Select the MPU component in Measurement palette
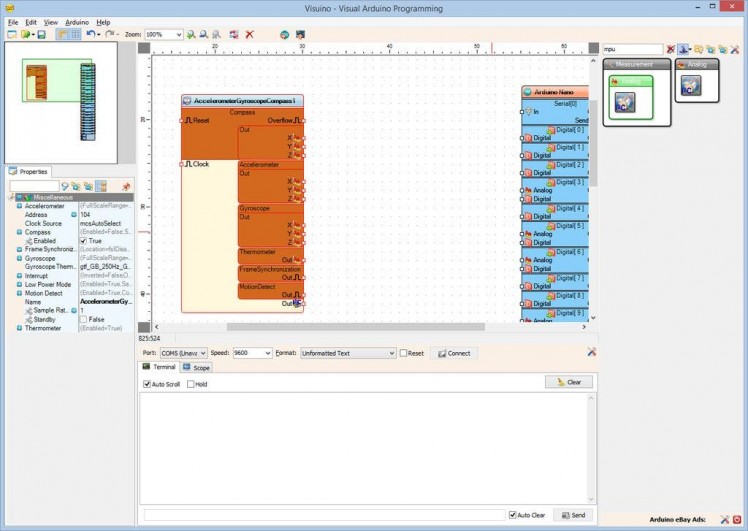The image size is (748, 531). (x=625, y=101)
